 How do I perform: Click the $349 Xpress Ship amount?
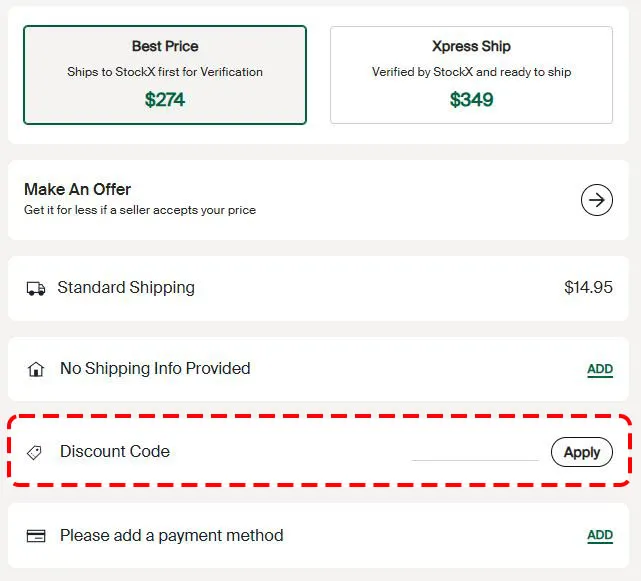coord(471,99)
